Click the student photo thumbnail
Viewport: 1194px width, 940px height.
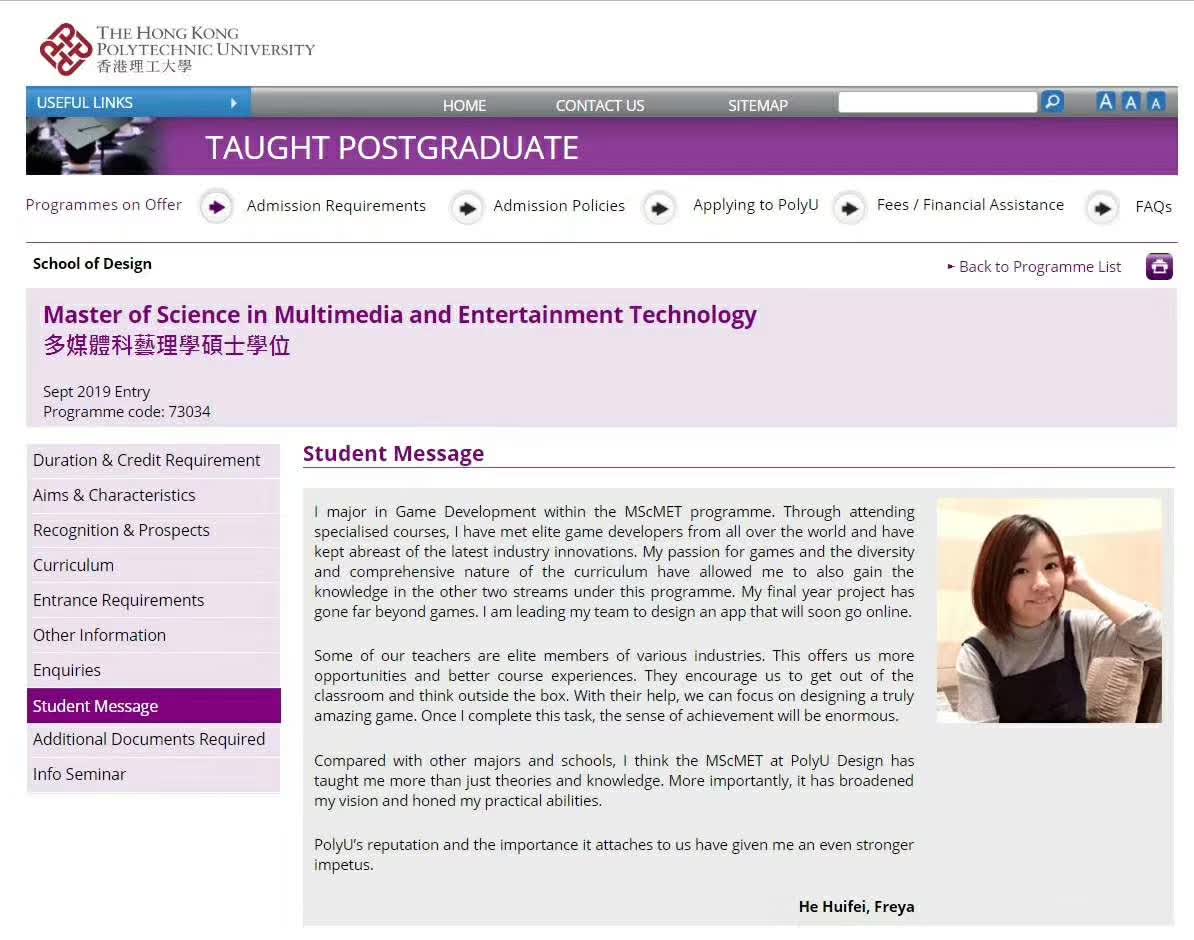[x=1049, y=610]
